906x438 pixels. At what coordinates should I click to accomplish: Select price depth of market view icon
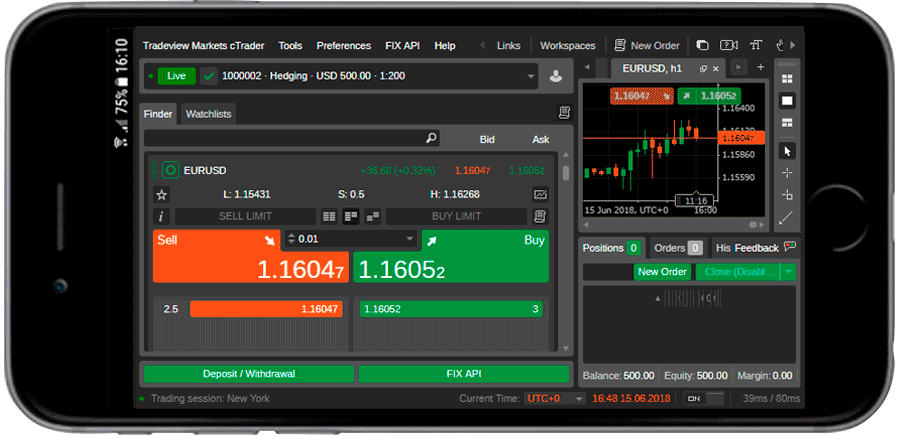click(351, 217)
